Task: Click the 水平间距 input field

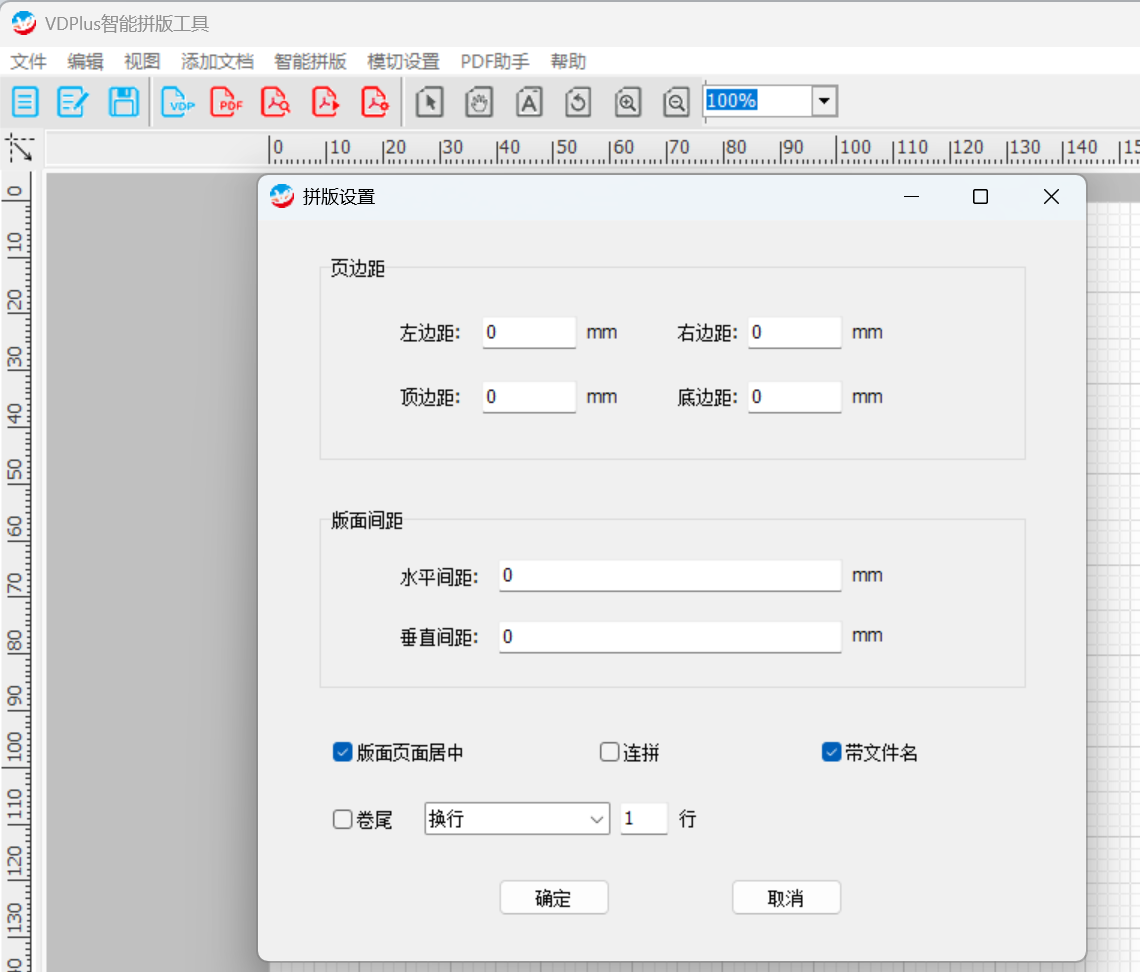Action: 670,576
